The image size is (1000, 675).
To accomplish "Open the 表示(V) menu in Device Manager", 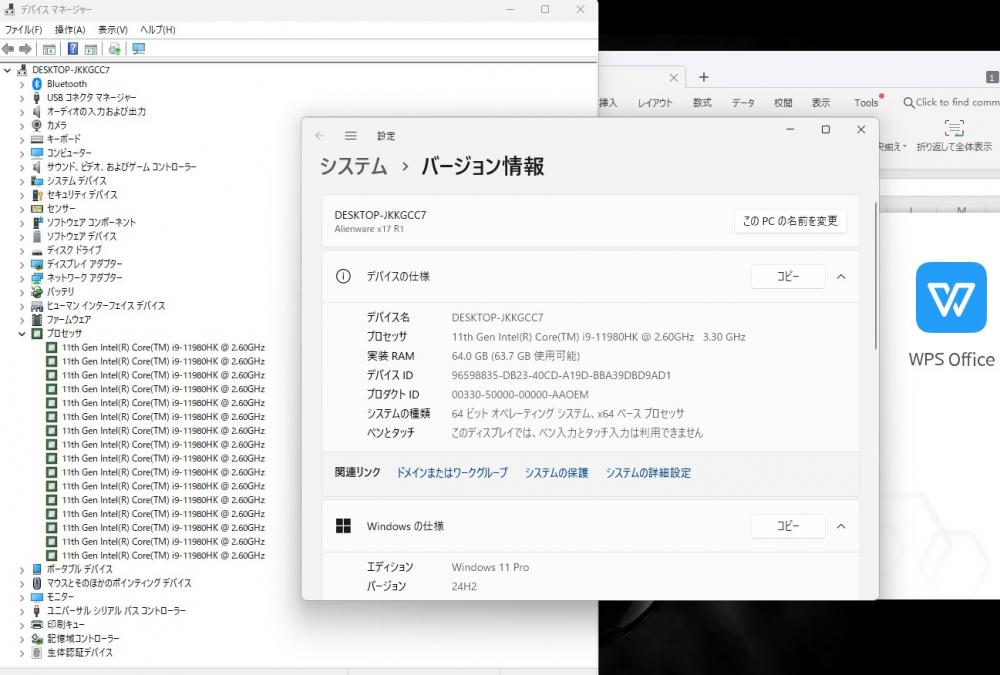I will point(112,30).
